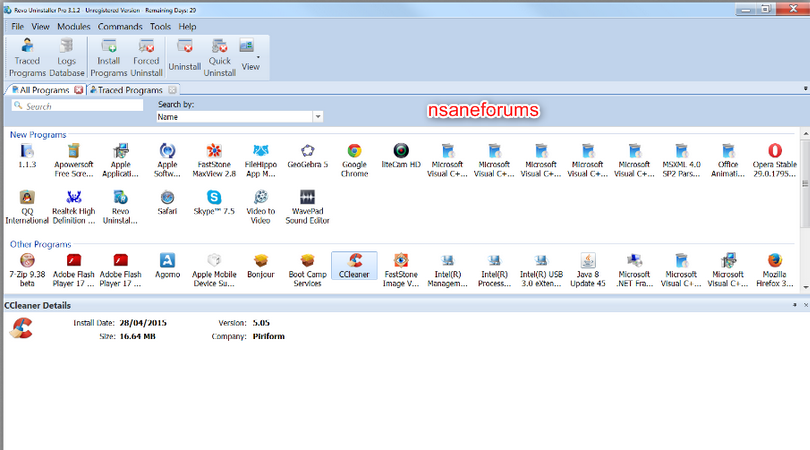Select the Skype 7.5 icon
Screen dimensions: 810x450
(x=214, y=203)
